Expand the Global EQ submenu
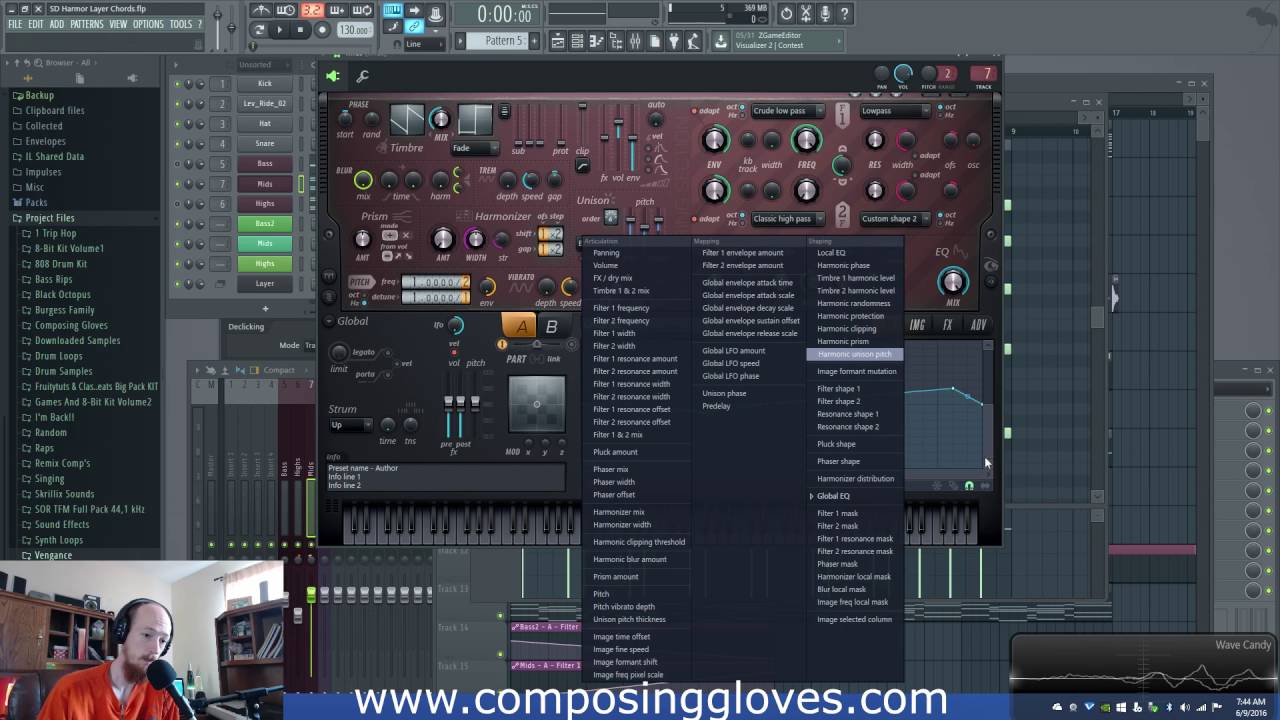 tap(833, 496)
